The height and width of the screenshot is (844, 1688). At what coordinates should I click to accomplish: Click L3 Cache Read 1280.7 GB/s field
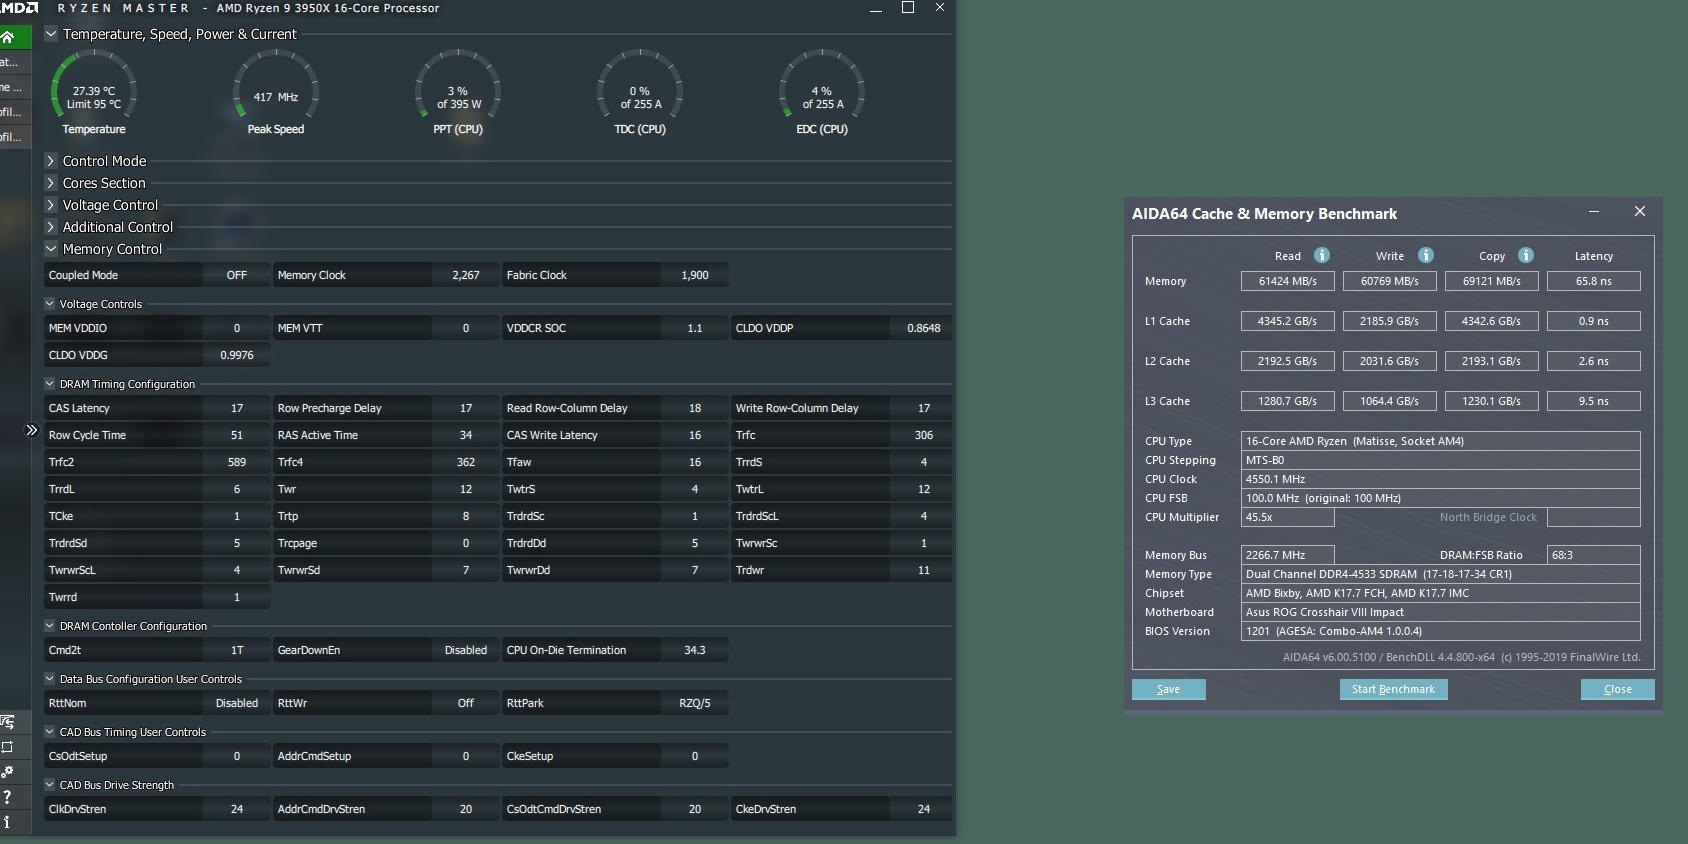click(x=1288, y=401)
